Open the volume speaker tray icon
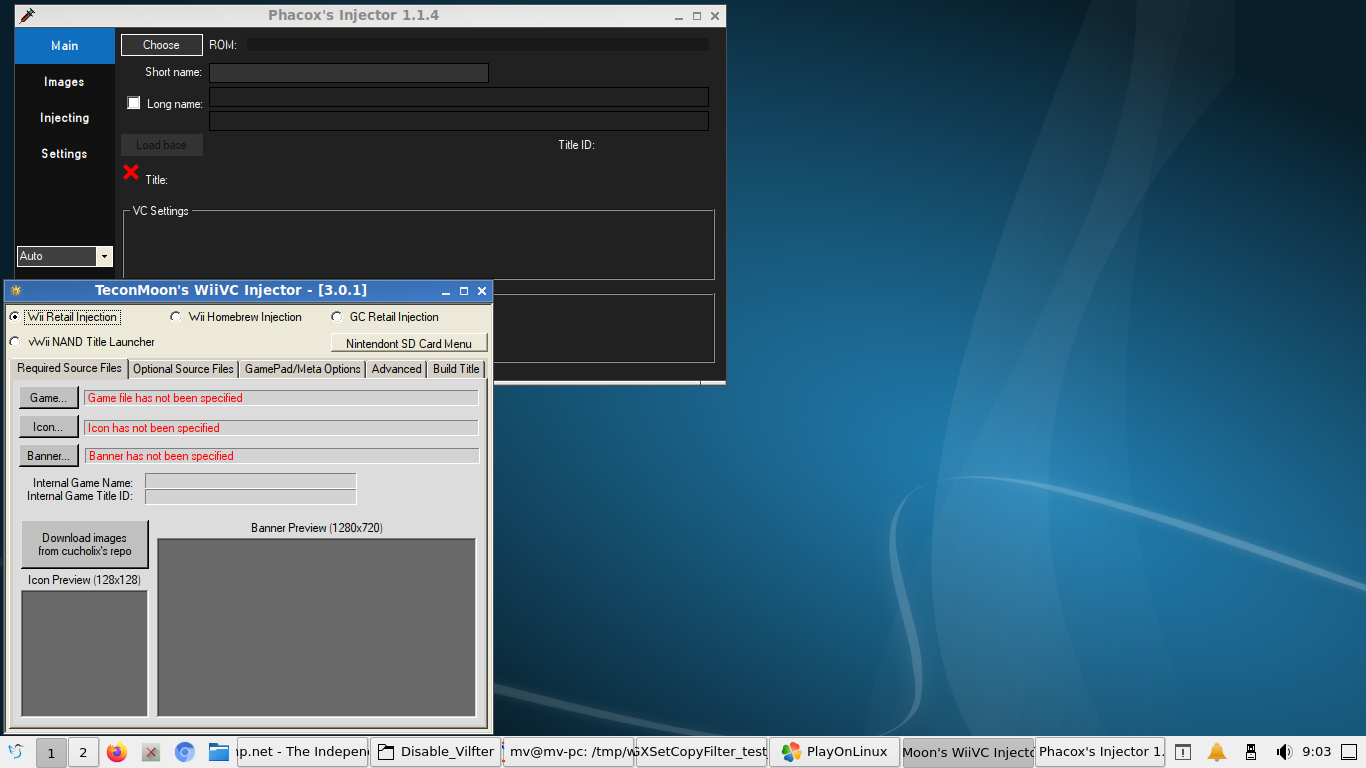 1284,752
